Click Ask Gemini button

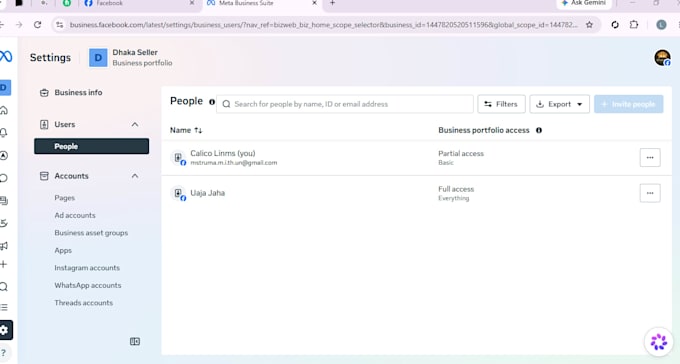pyautogui.click(x=584, y=3)
